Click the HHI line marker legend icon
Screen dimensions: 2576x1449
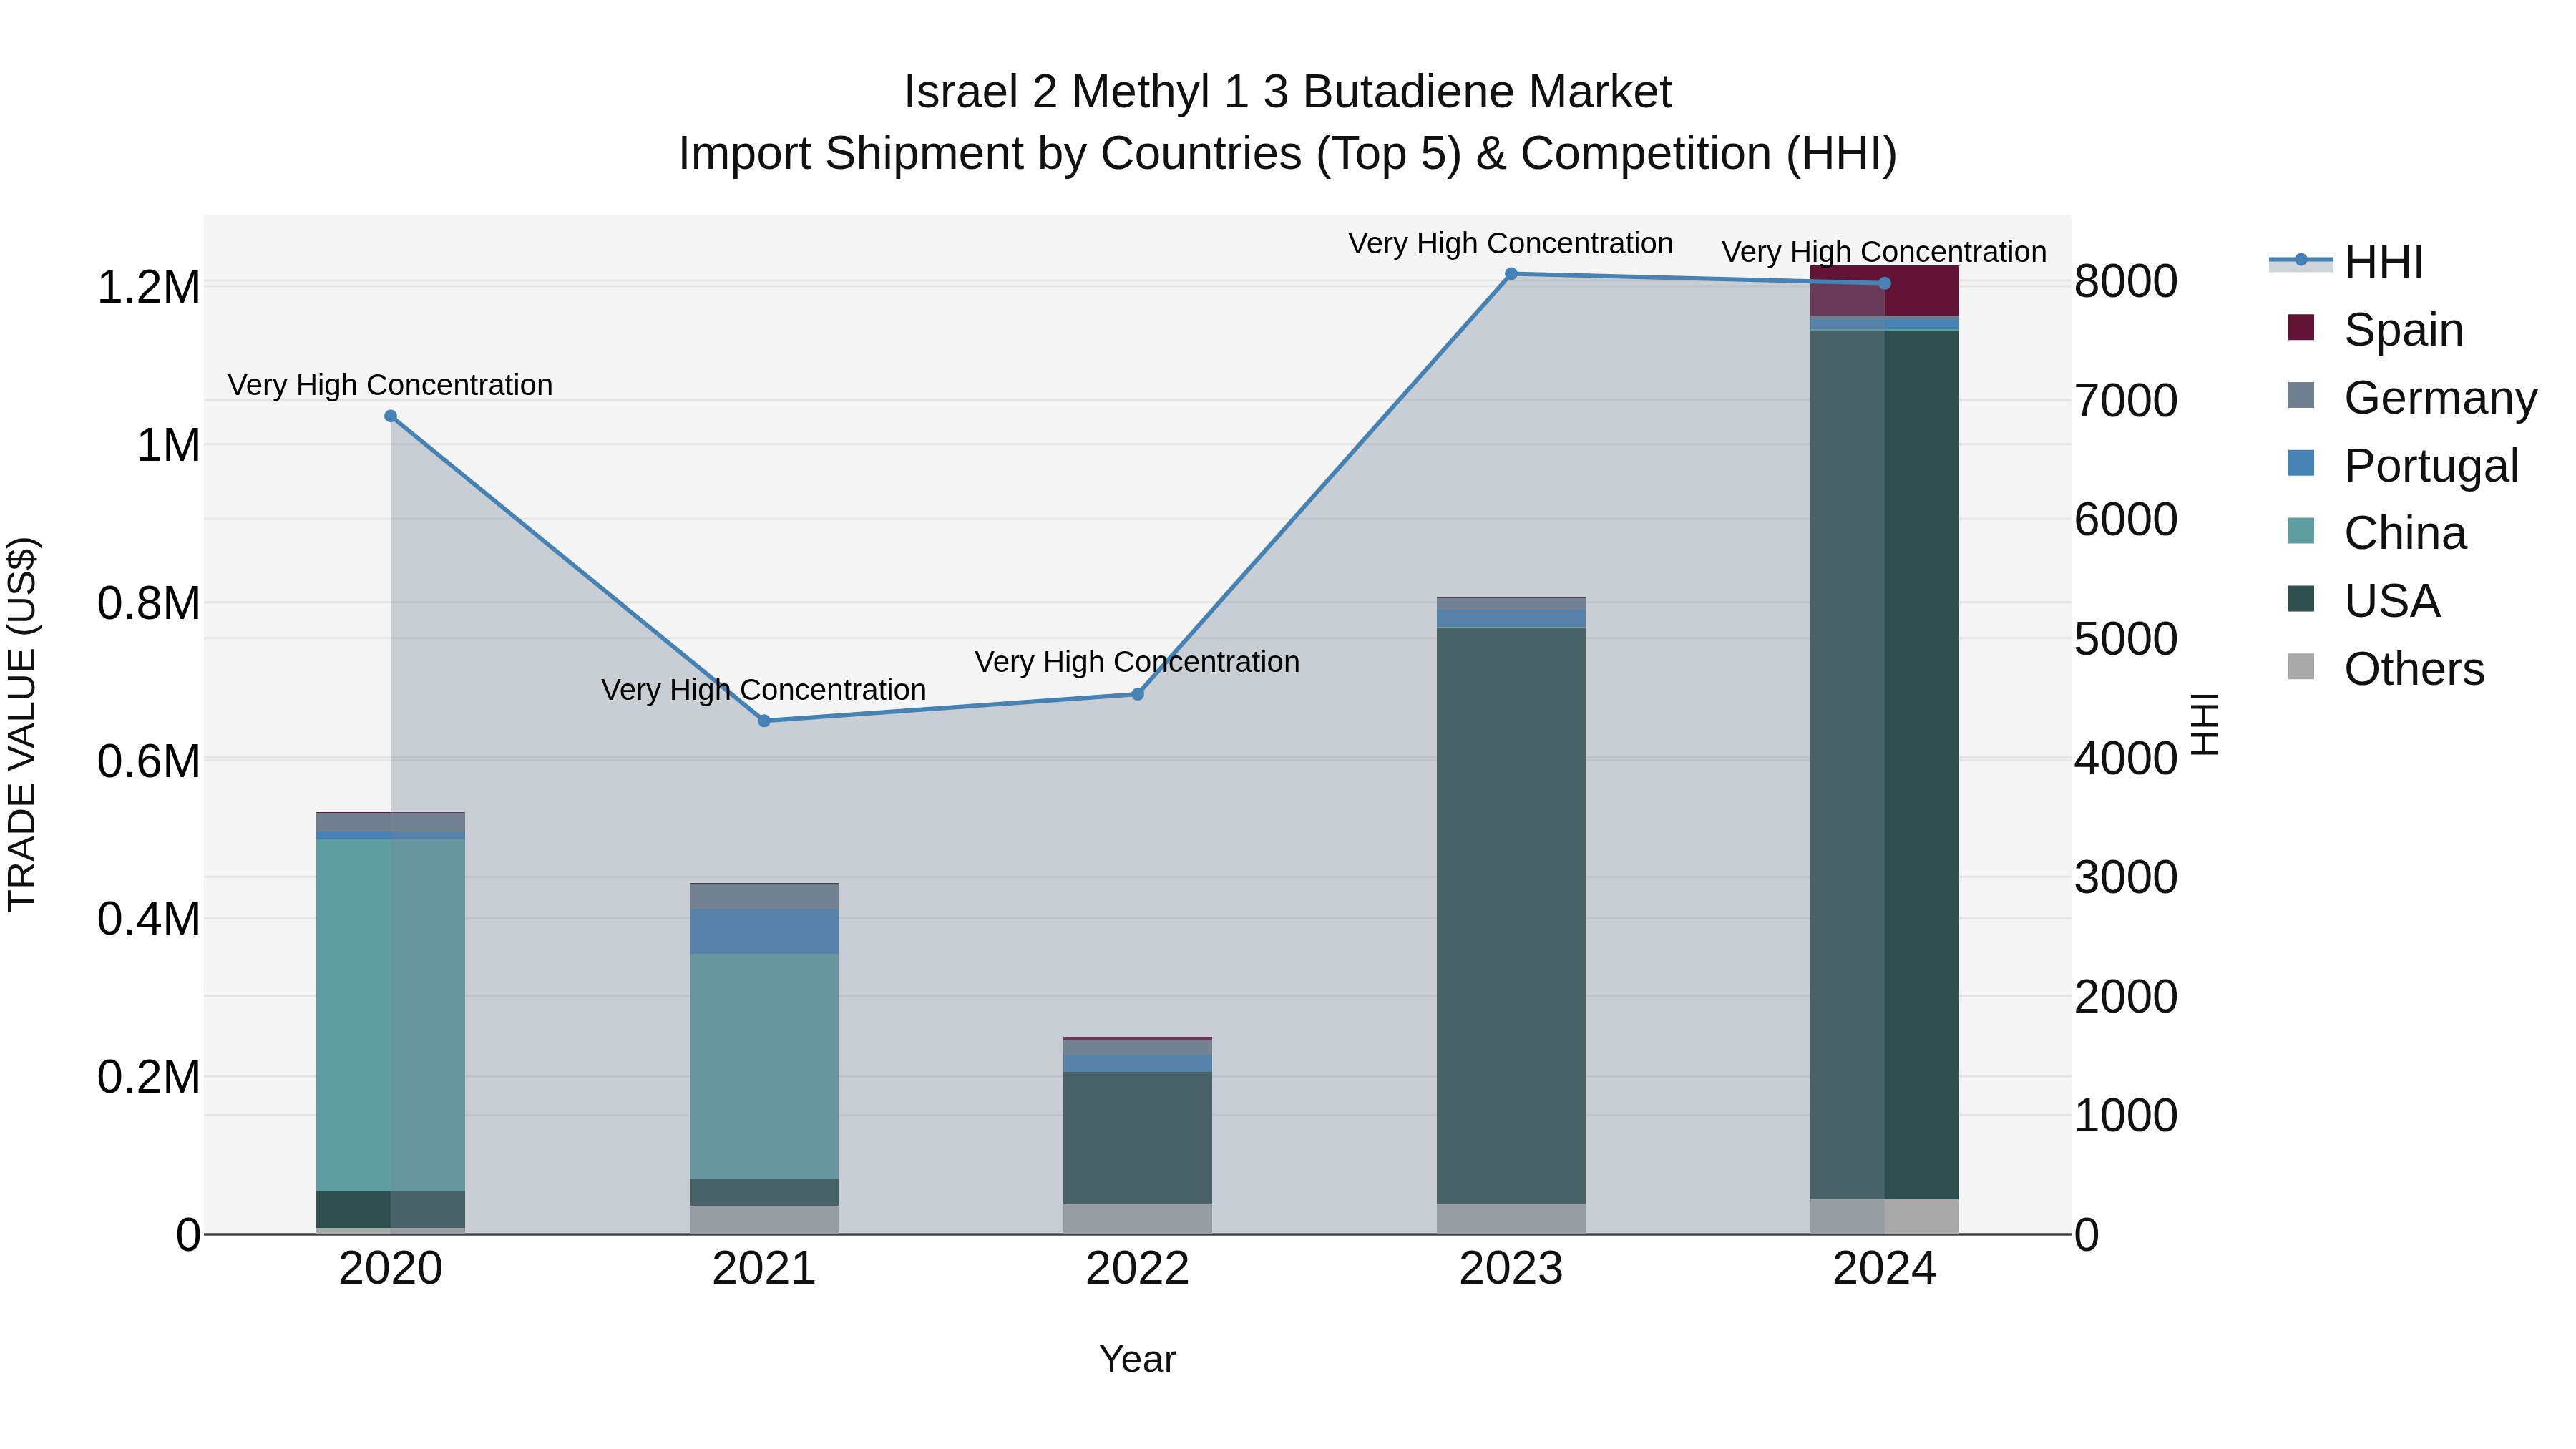2301,260
